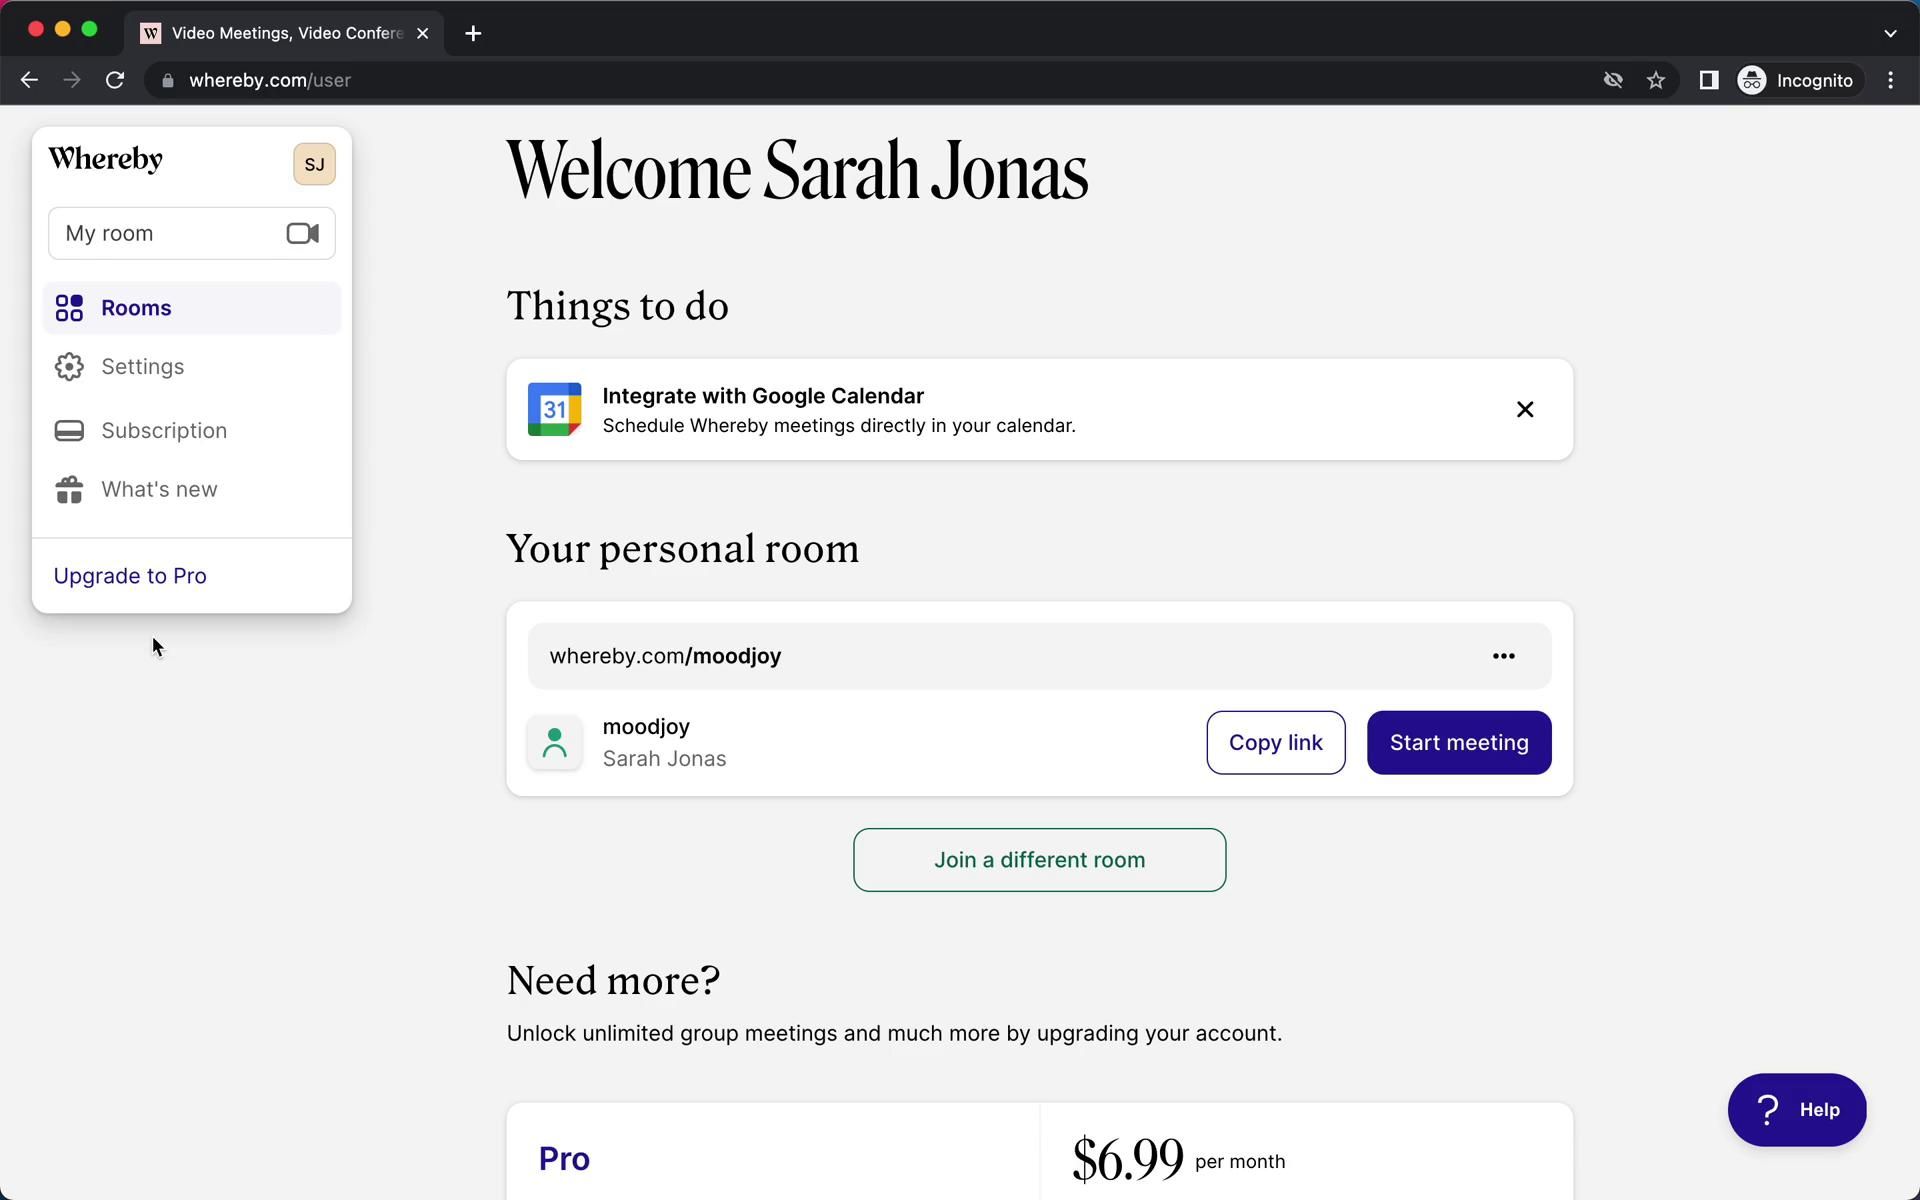This screenshot has height=1200, width=1920.
Task: Click the What's new gift icon
Action: 69,490
